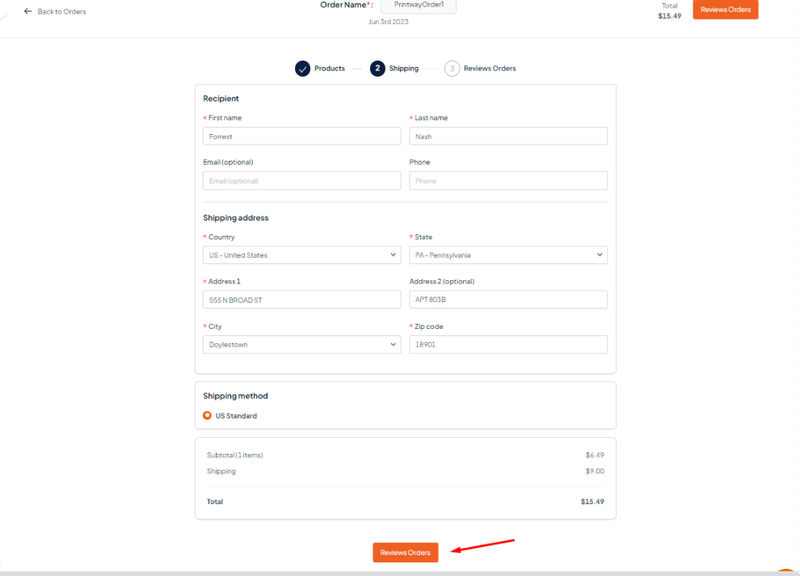Focus the Last name field

coord(508,136)
